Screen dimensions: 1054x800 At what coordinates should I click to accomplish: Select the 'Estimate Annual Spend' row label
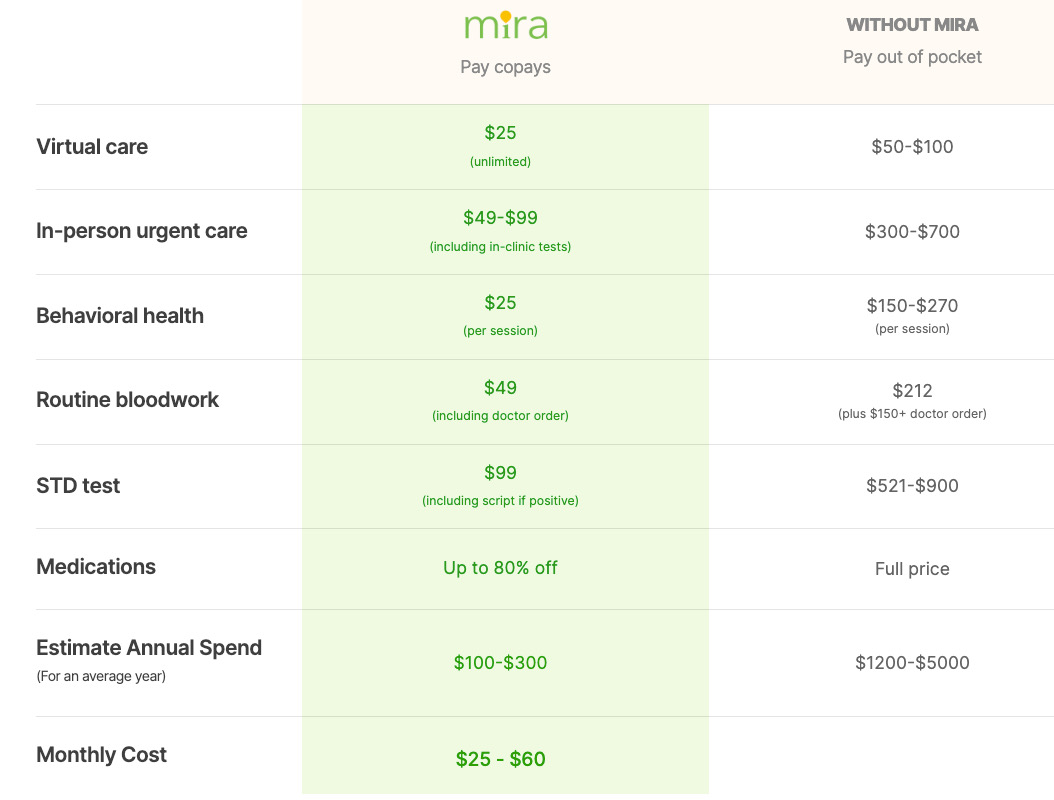point(149,648)
